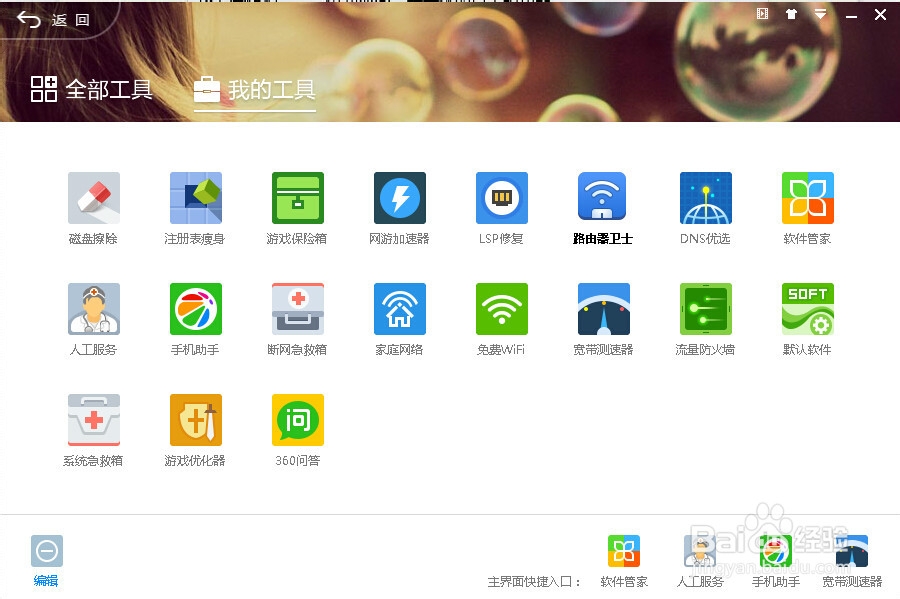Launch the 免费WiFi green icon

coord(502,309)
